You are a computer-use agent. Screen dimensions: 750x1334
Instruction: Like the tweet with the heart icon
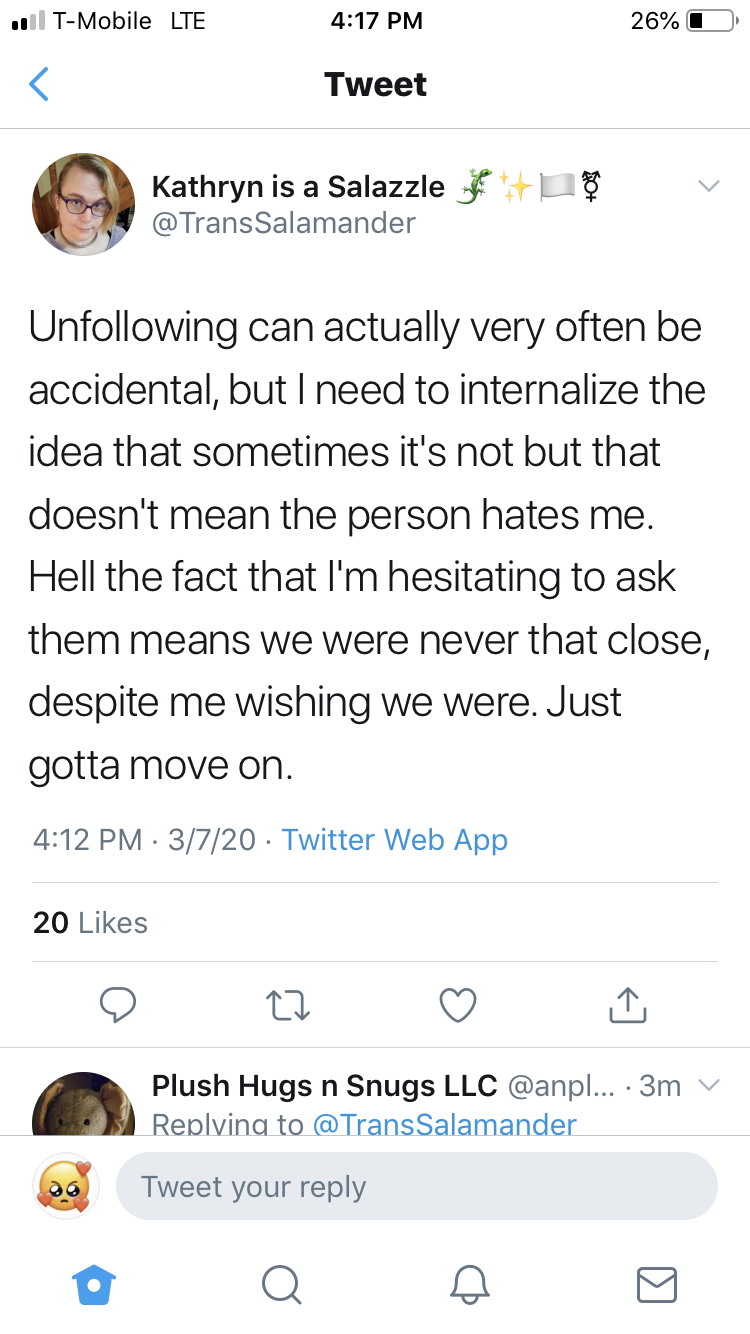point(458,1005)
